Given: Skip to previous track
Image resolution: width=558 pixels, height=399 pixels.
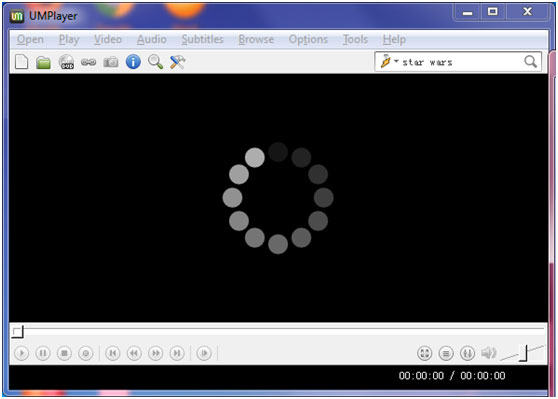Looking at the screenshot, I should click(112, 353).
